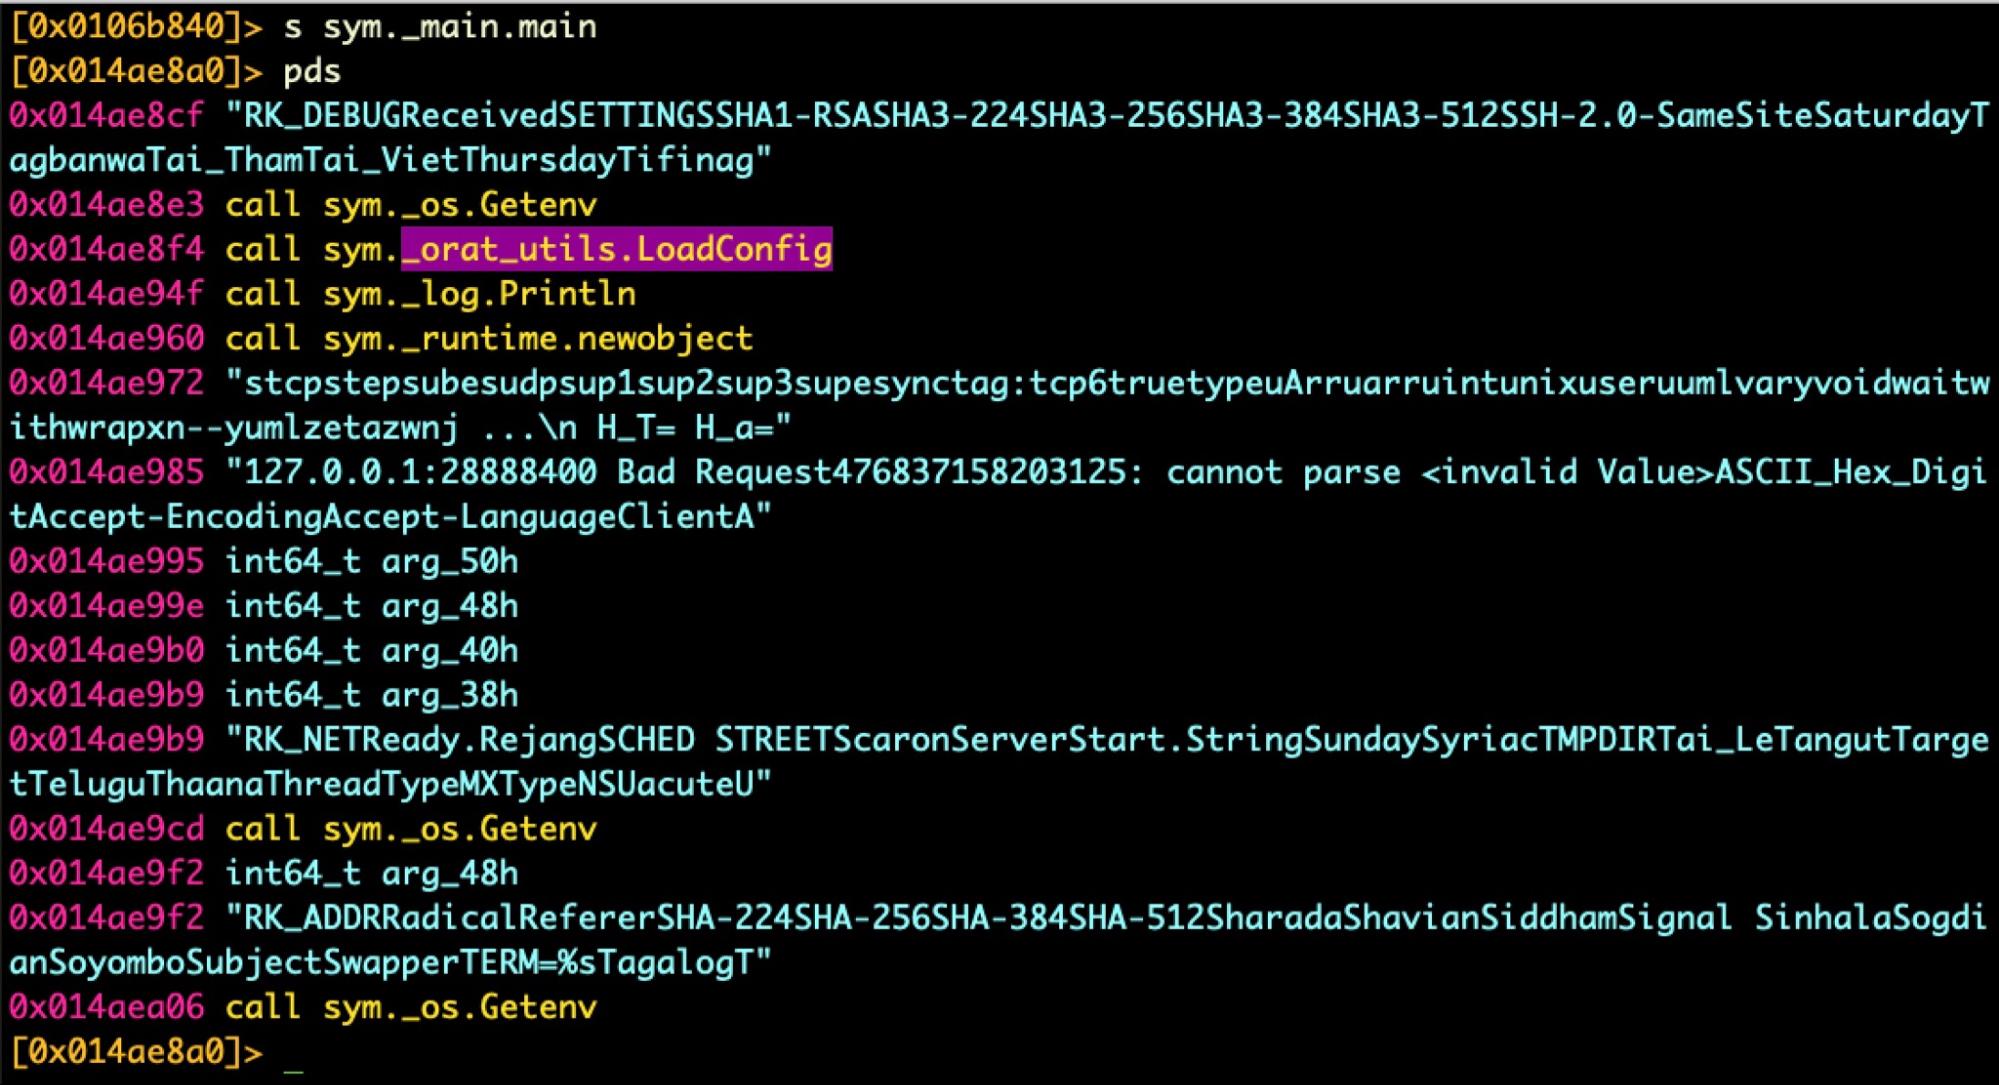Select the address 0x014ae972
Image resolution: width=1999 pixels, height=1085 pixels.
(106, 383)
